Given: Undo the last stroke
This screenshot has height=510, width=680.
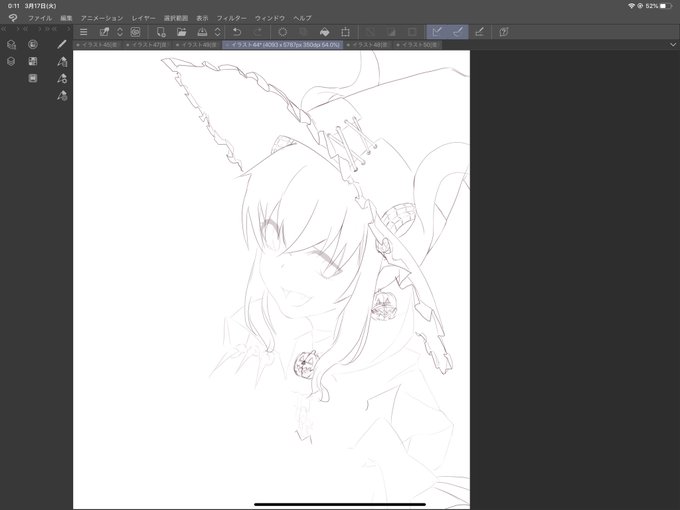Looking at the screenshot, I should (237, 32).
